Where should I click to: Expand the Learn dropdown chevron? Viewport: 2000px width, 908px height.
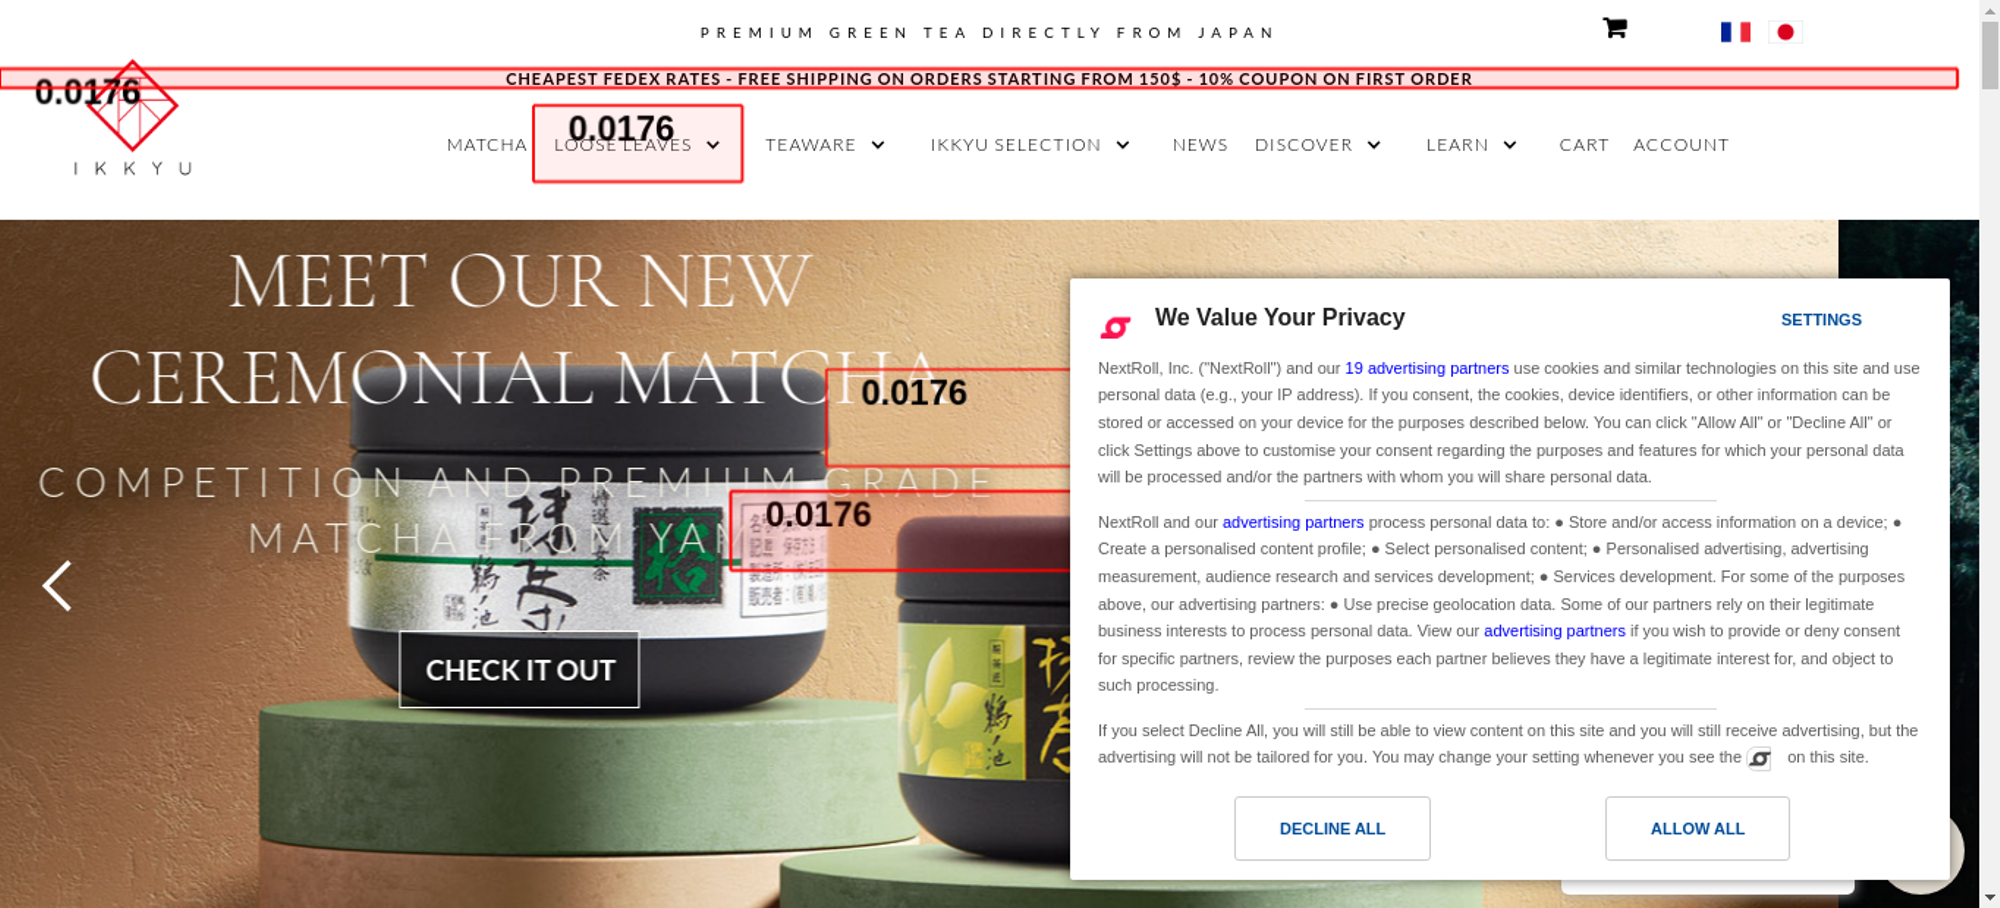[x=1510, y=145]
